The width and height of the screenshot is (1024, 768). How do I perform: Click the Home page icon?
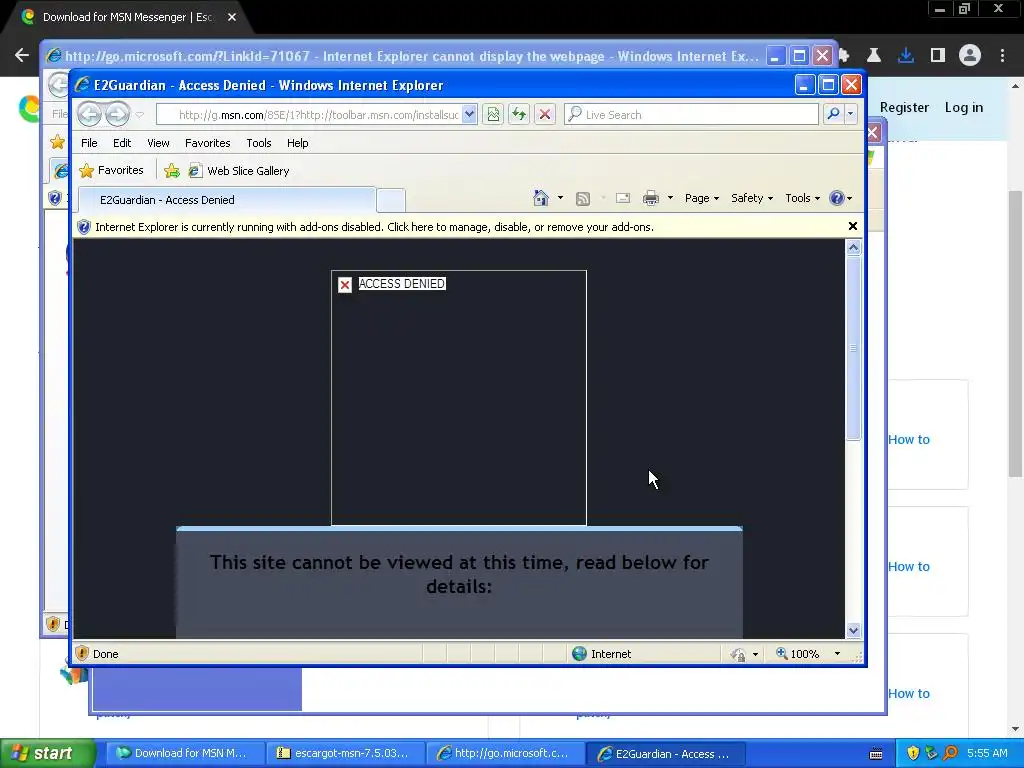click(x=541, y=198)
